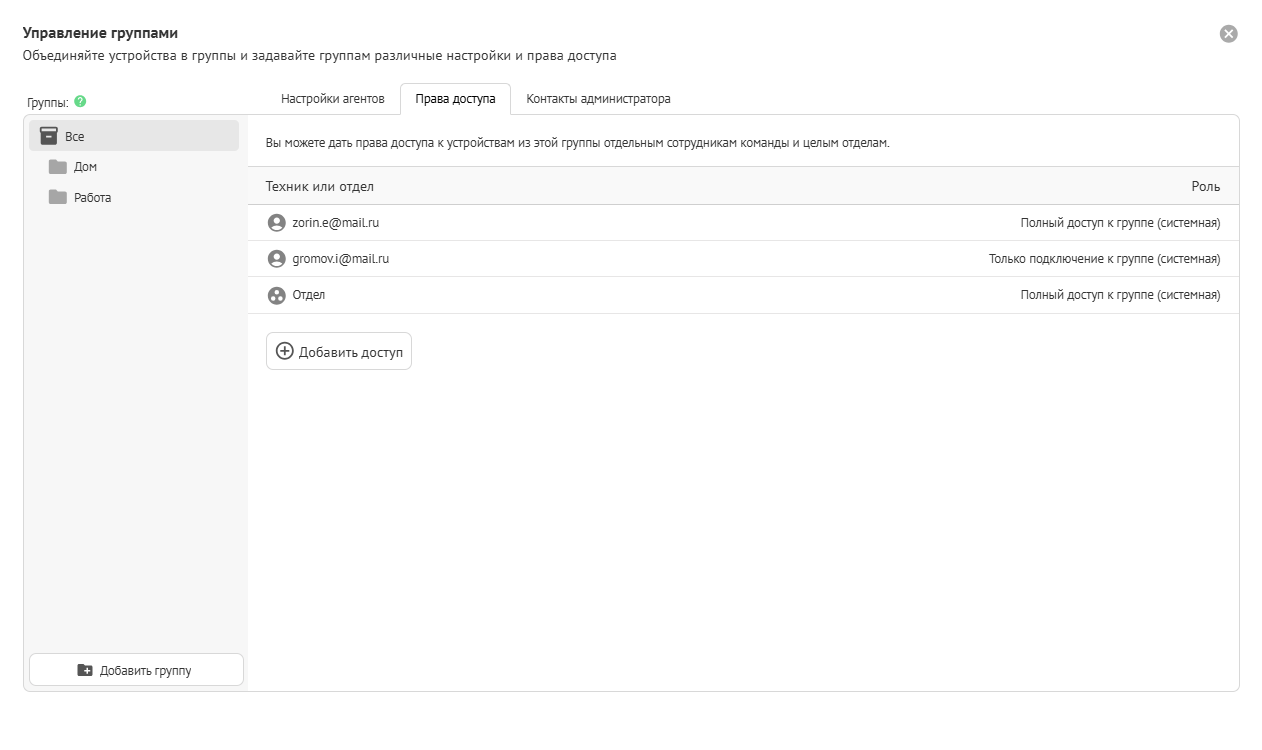Close the group management dialog
The image size is (1262, 750).
(x=1228, y=34)
